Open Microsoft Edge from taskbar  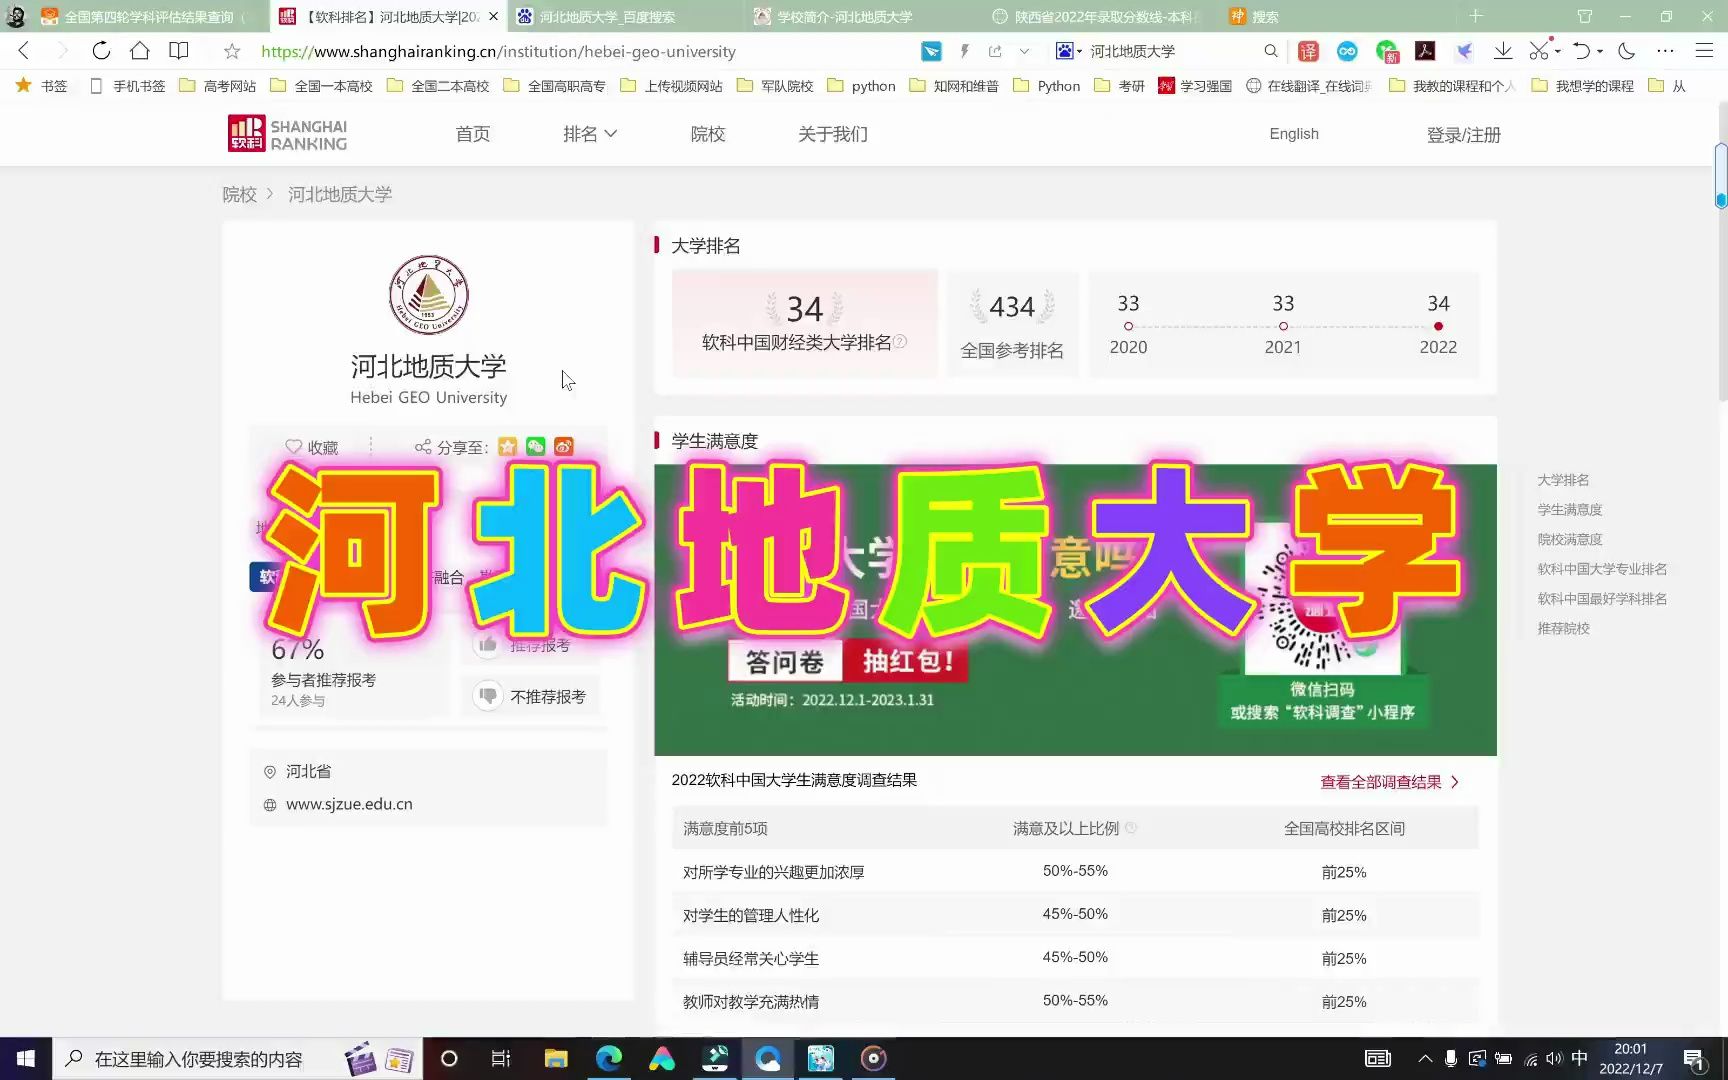click(x=609, y=1059)
